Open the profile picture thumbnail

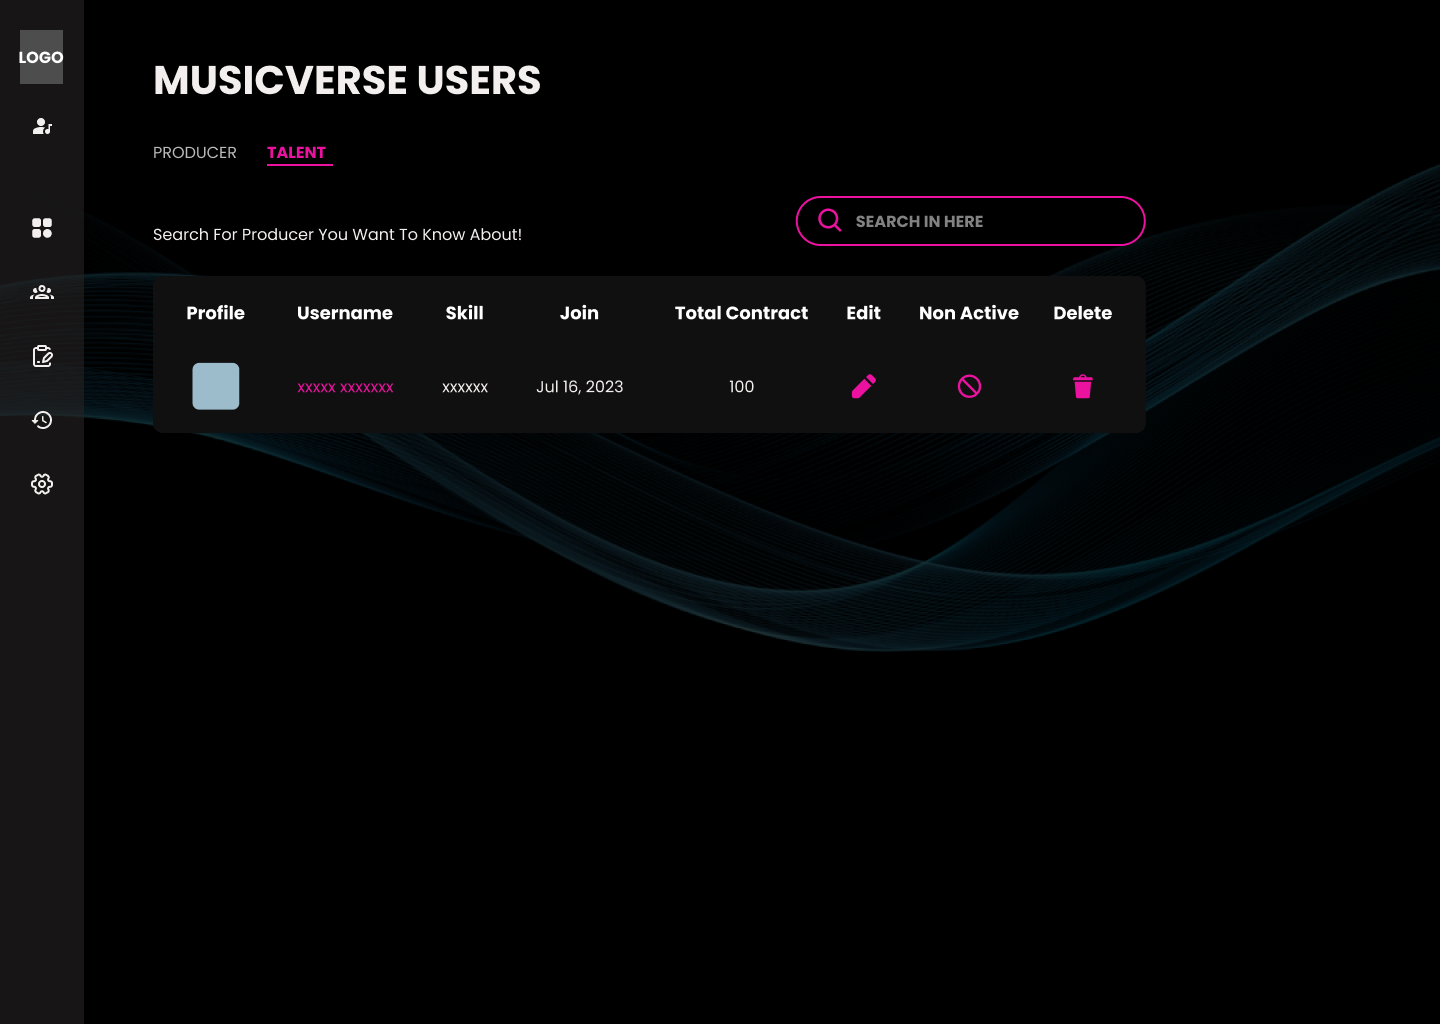[216, 386]
